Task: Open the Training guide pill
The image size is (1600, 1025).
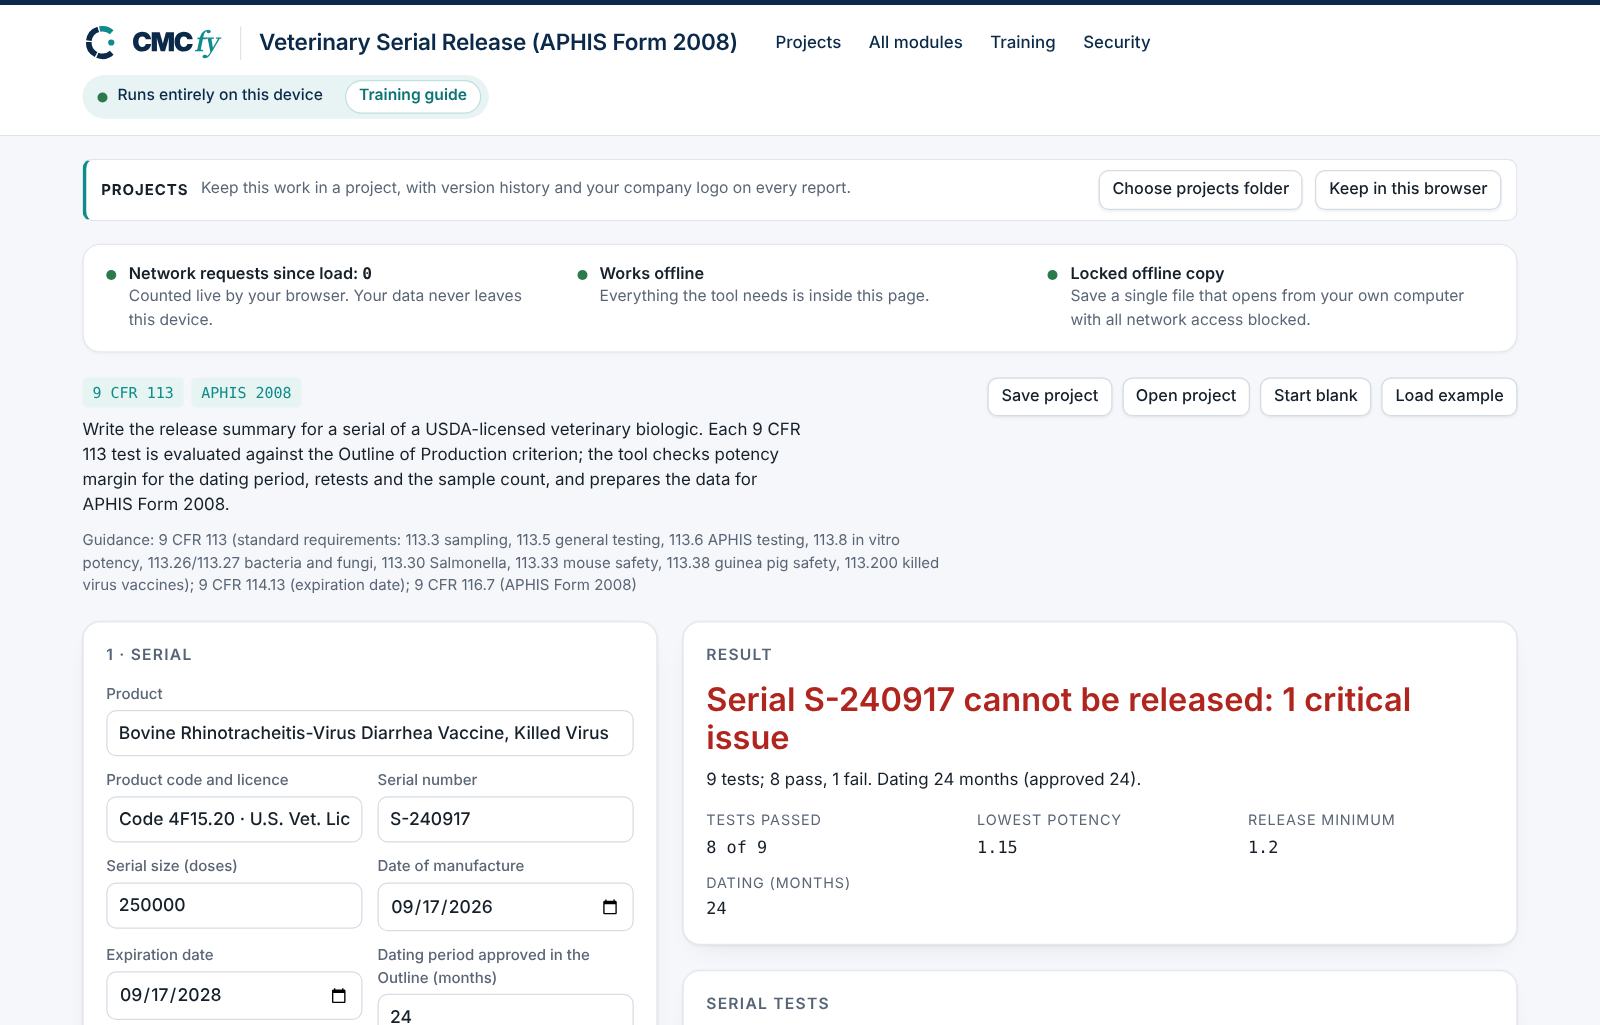Action: (x=413, y=95)
